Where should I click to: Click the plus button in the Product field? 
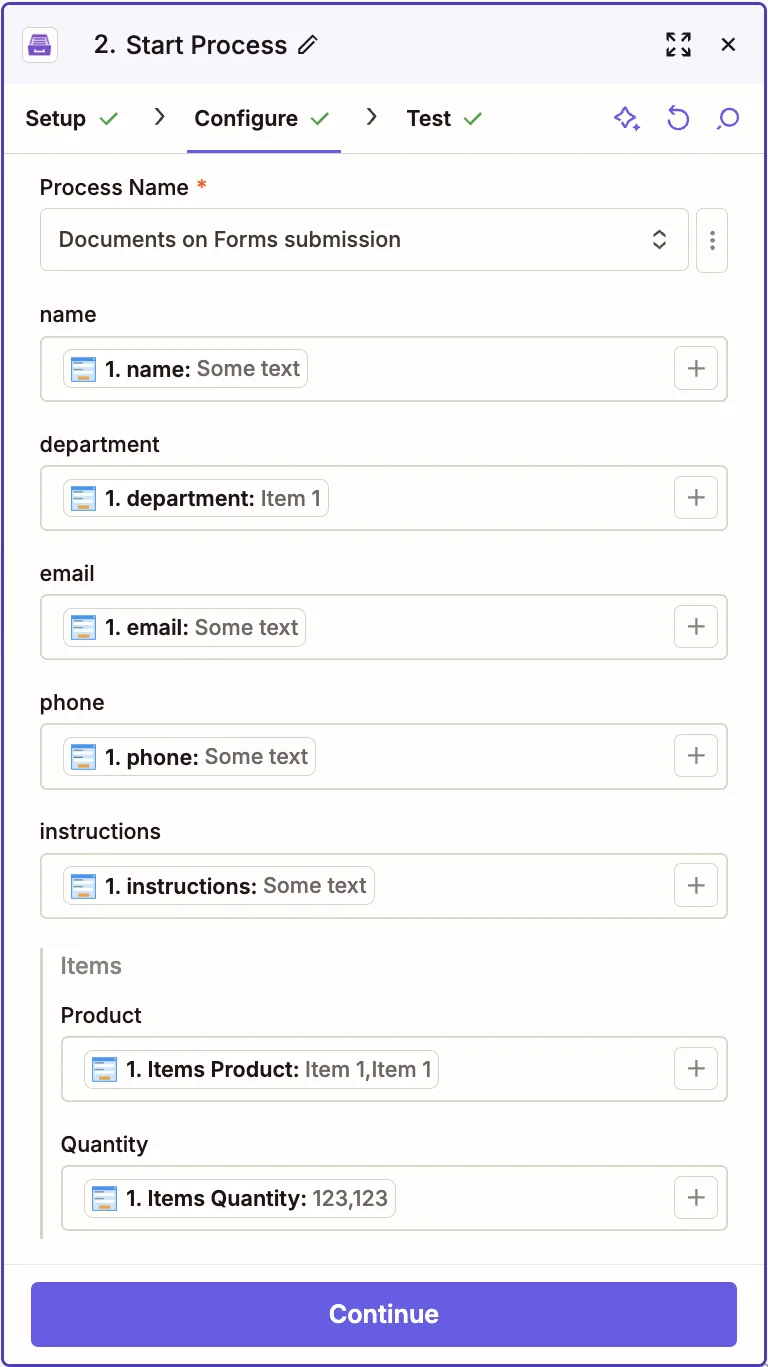[697, 1069]
